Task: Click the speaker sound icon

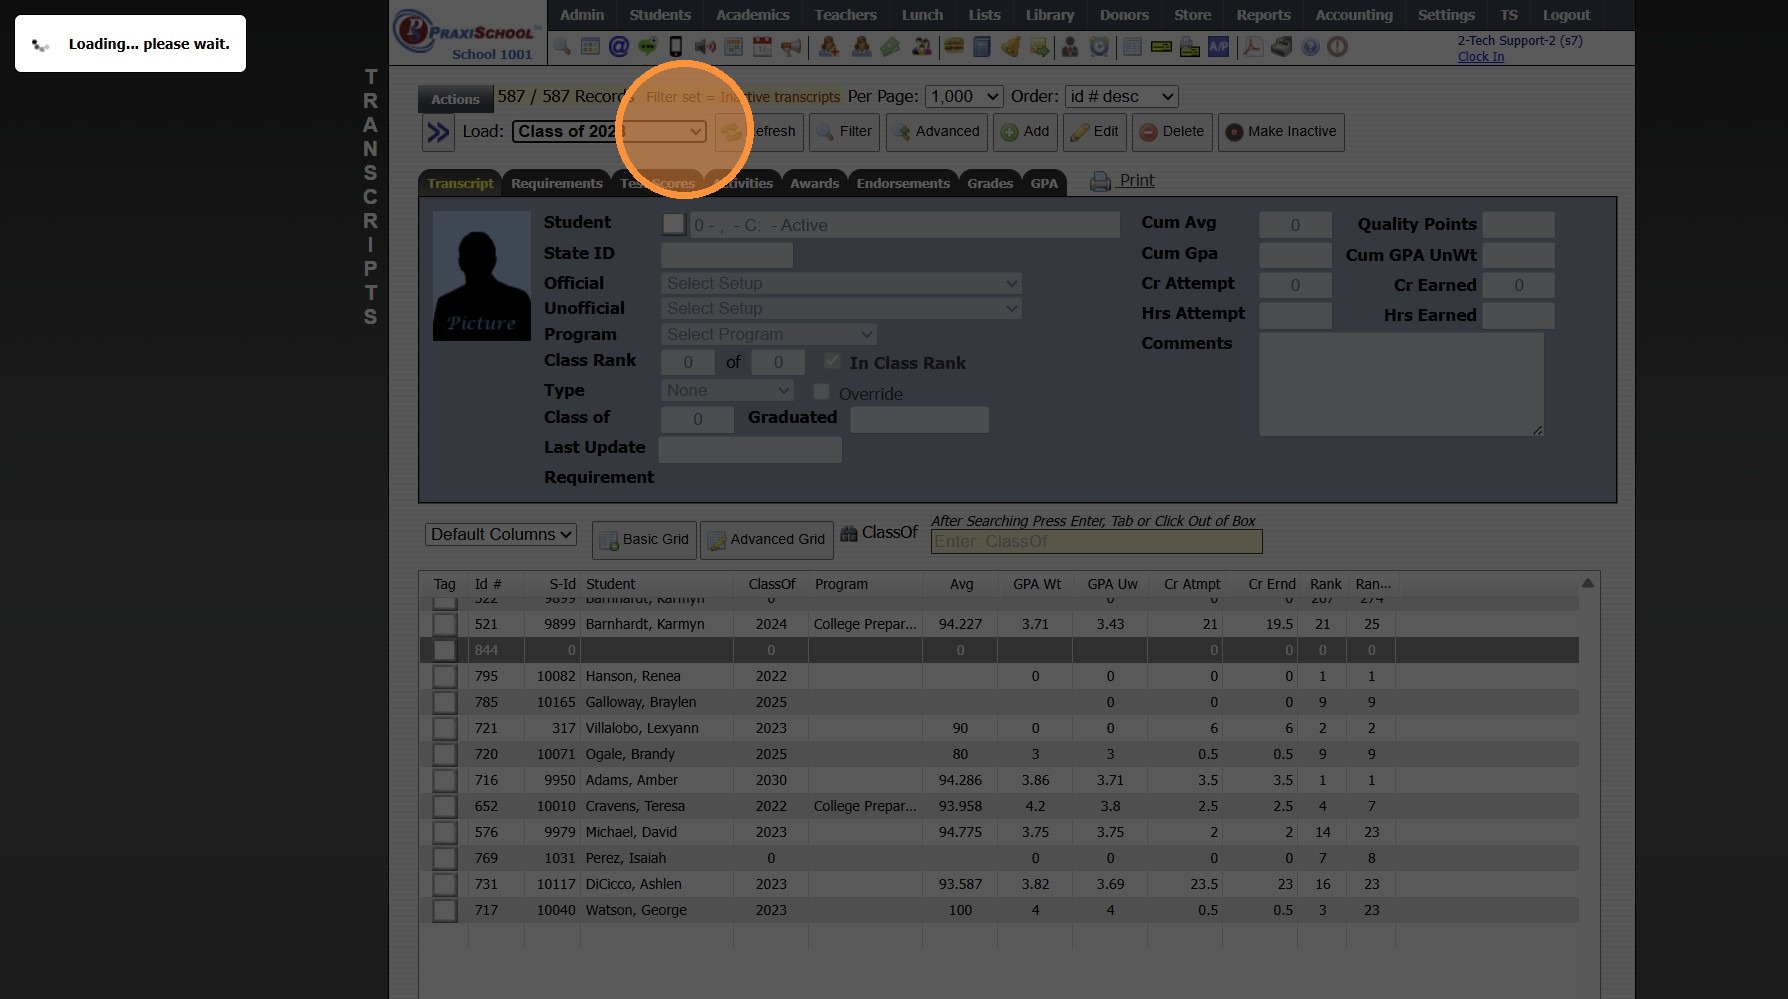Action: click(705, 47)
